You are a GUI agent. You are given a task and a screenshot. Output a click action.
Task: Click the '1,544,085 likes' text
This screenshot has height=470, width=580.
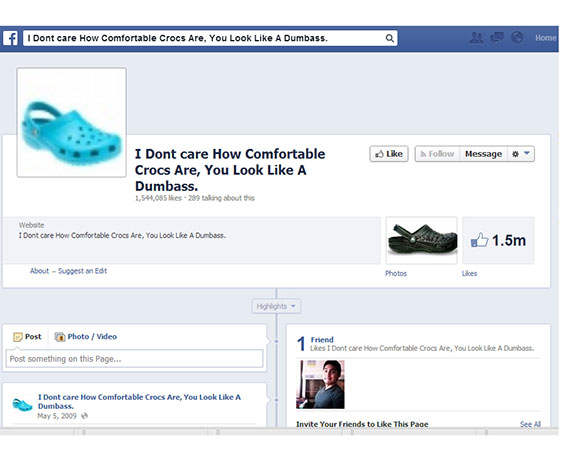[x=158, y=198]
